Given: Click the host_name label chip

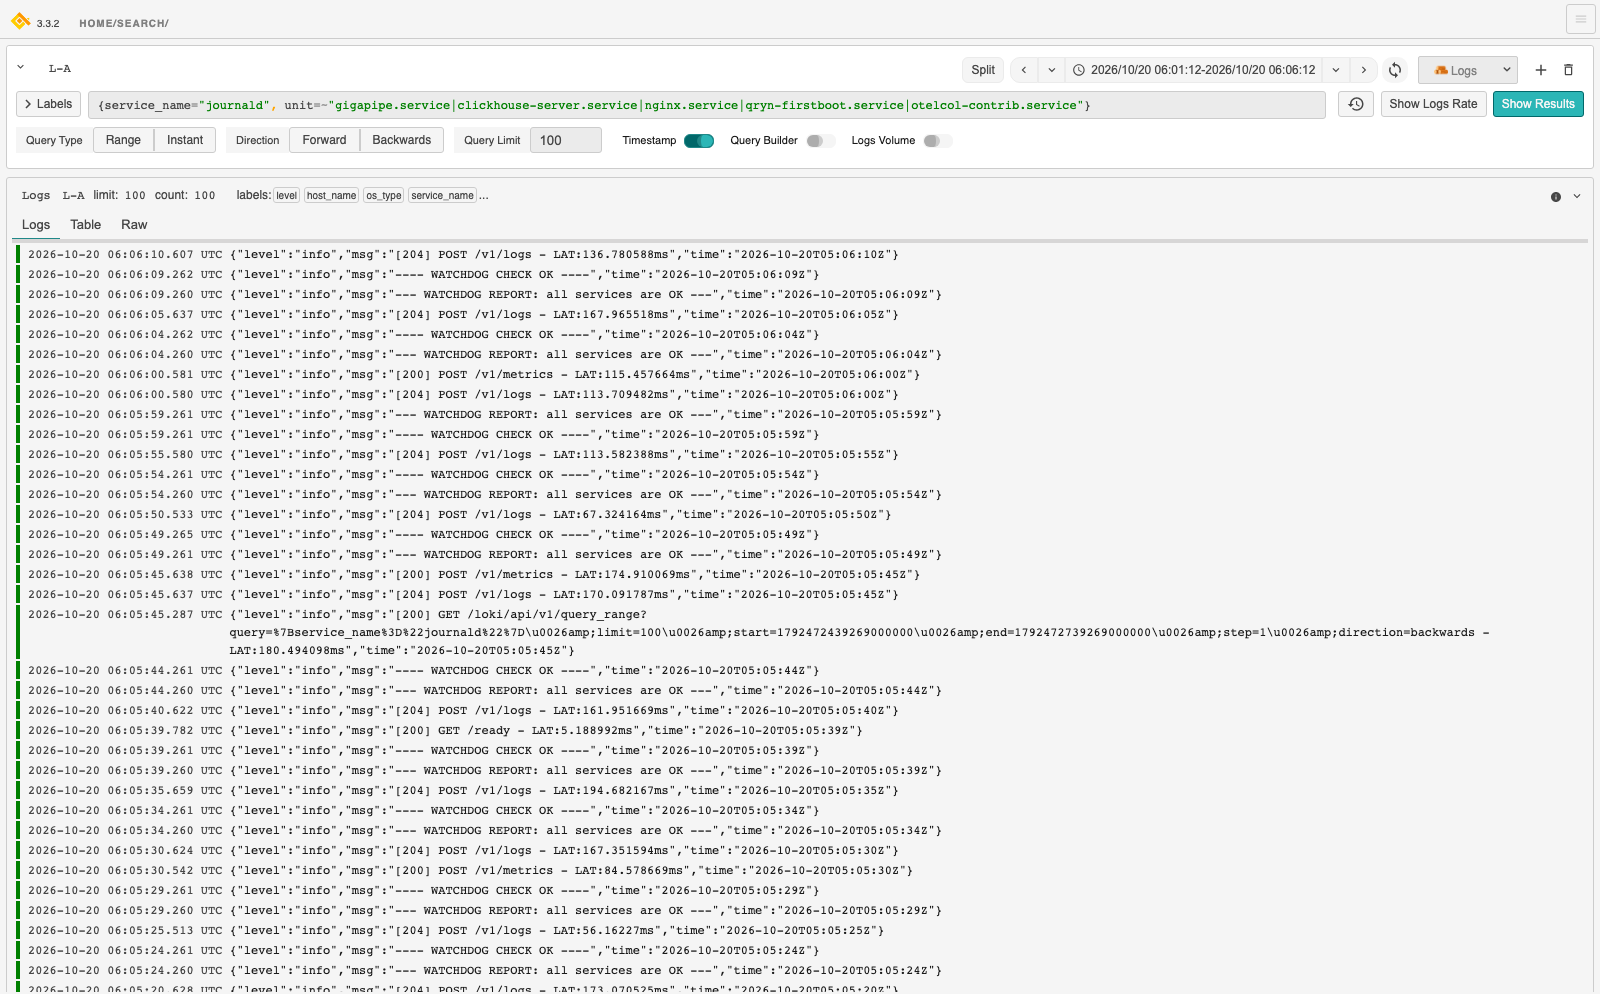Looking at the screenshot, I should (x=331, y=196).
